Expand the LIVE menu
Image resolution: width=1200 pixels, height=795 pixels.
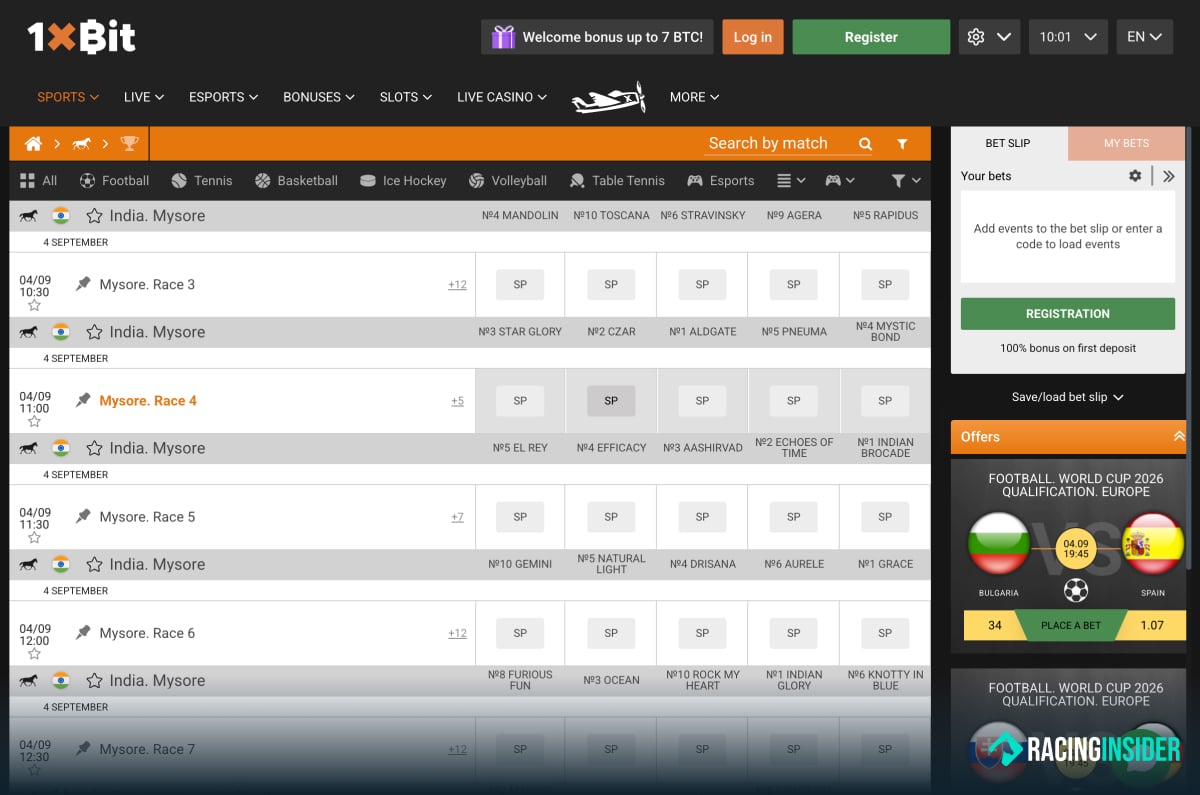point(144,97)
